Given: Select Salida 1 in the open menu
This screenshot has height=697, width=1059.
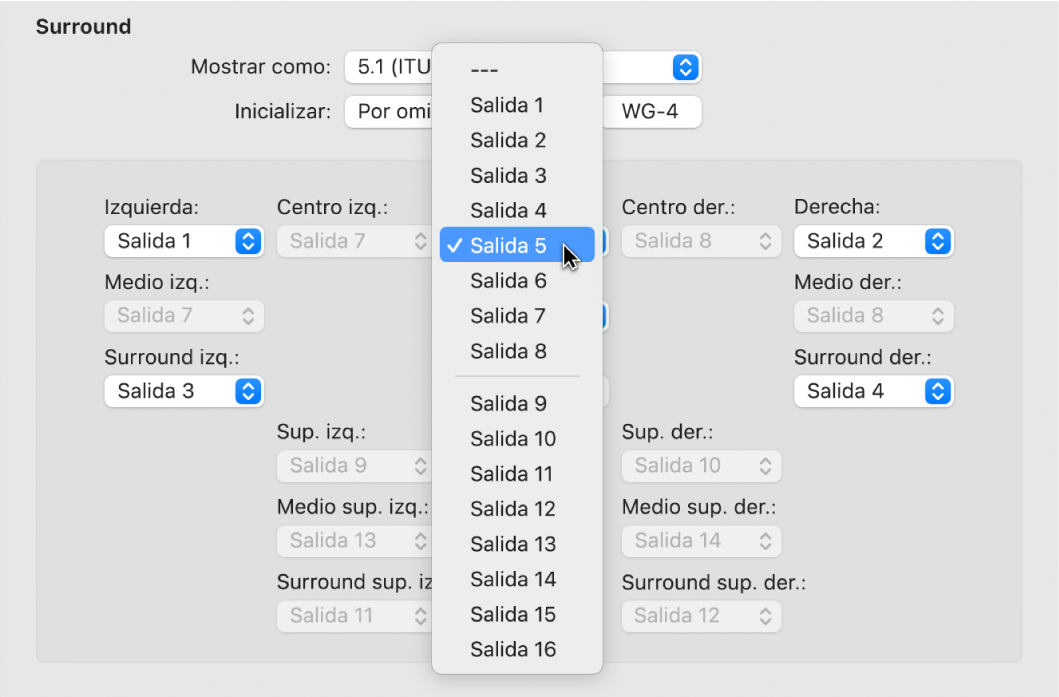Looking at the screenshot, I should (x=507, y=105).
